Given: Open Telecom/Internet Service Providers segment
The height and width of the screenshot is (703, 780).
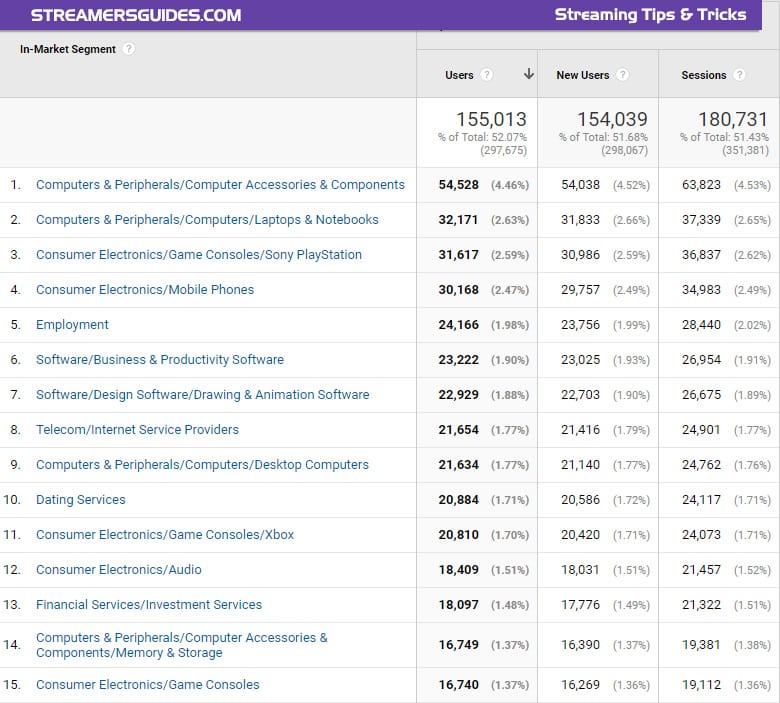Looking at the screenshot, I should coord(137,429).
